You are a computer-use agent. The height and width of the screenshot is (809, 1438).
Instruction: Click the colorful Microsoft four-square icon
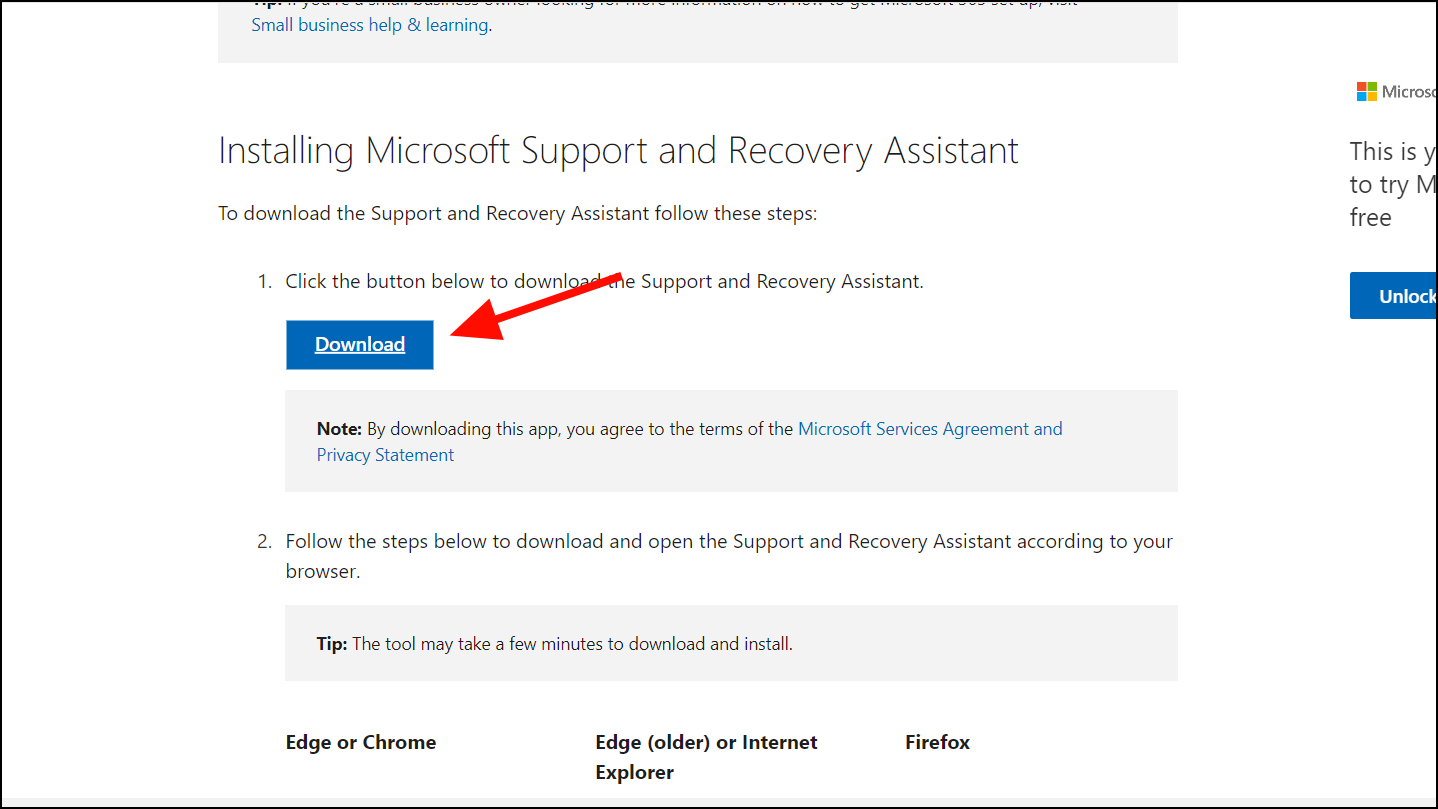(1368, 91)
